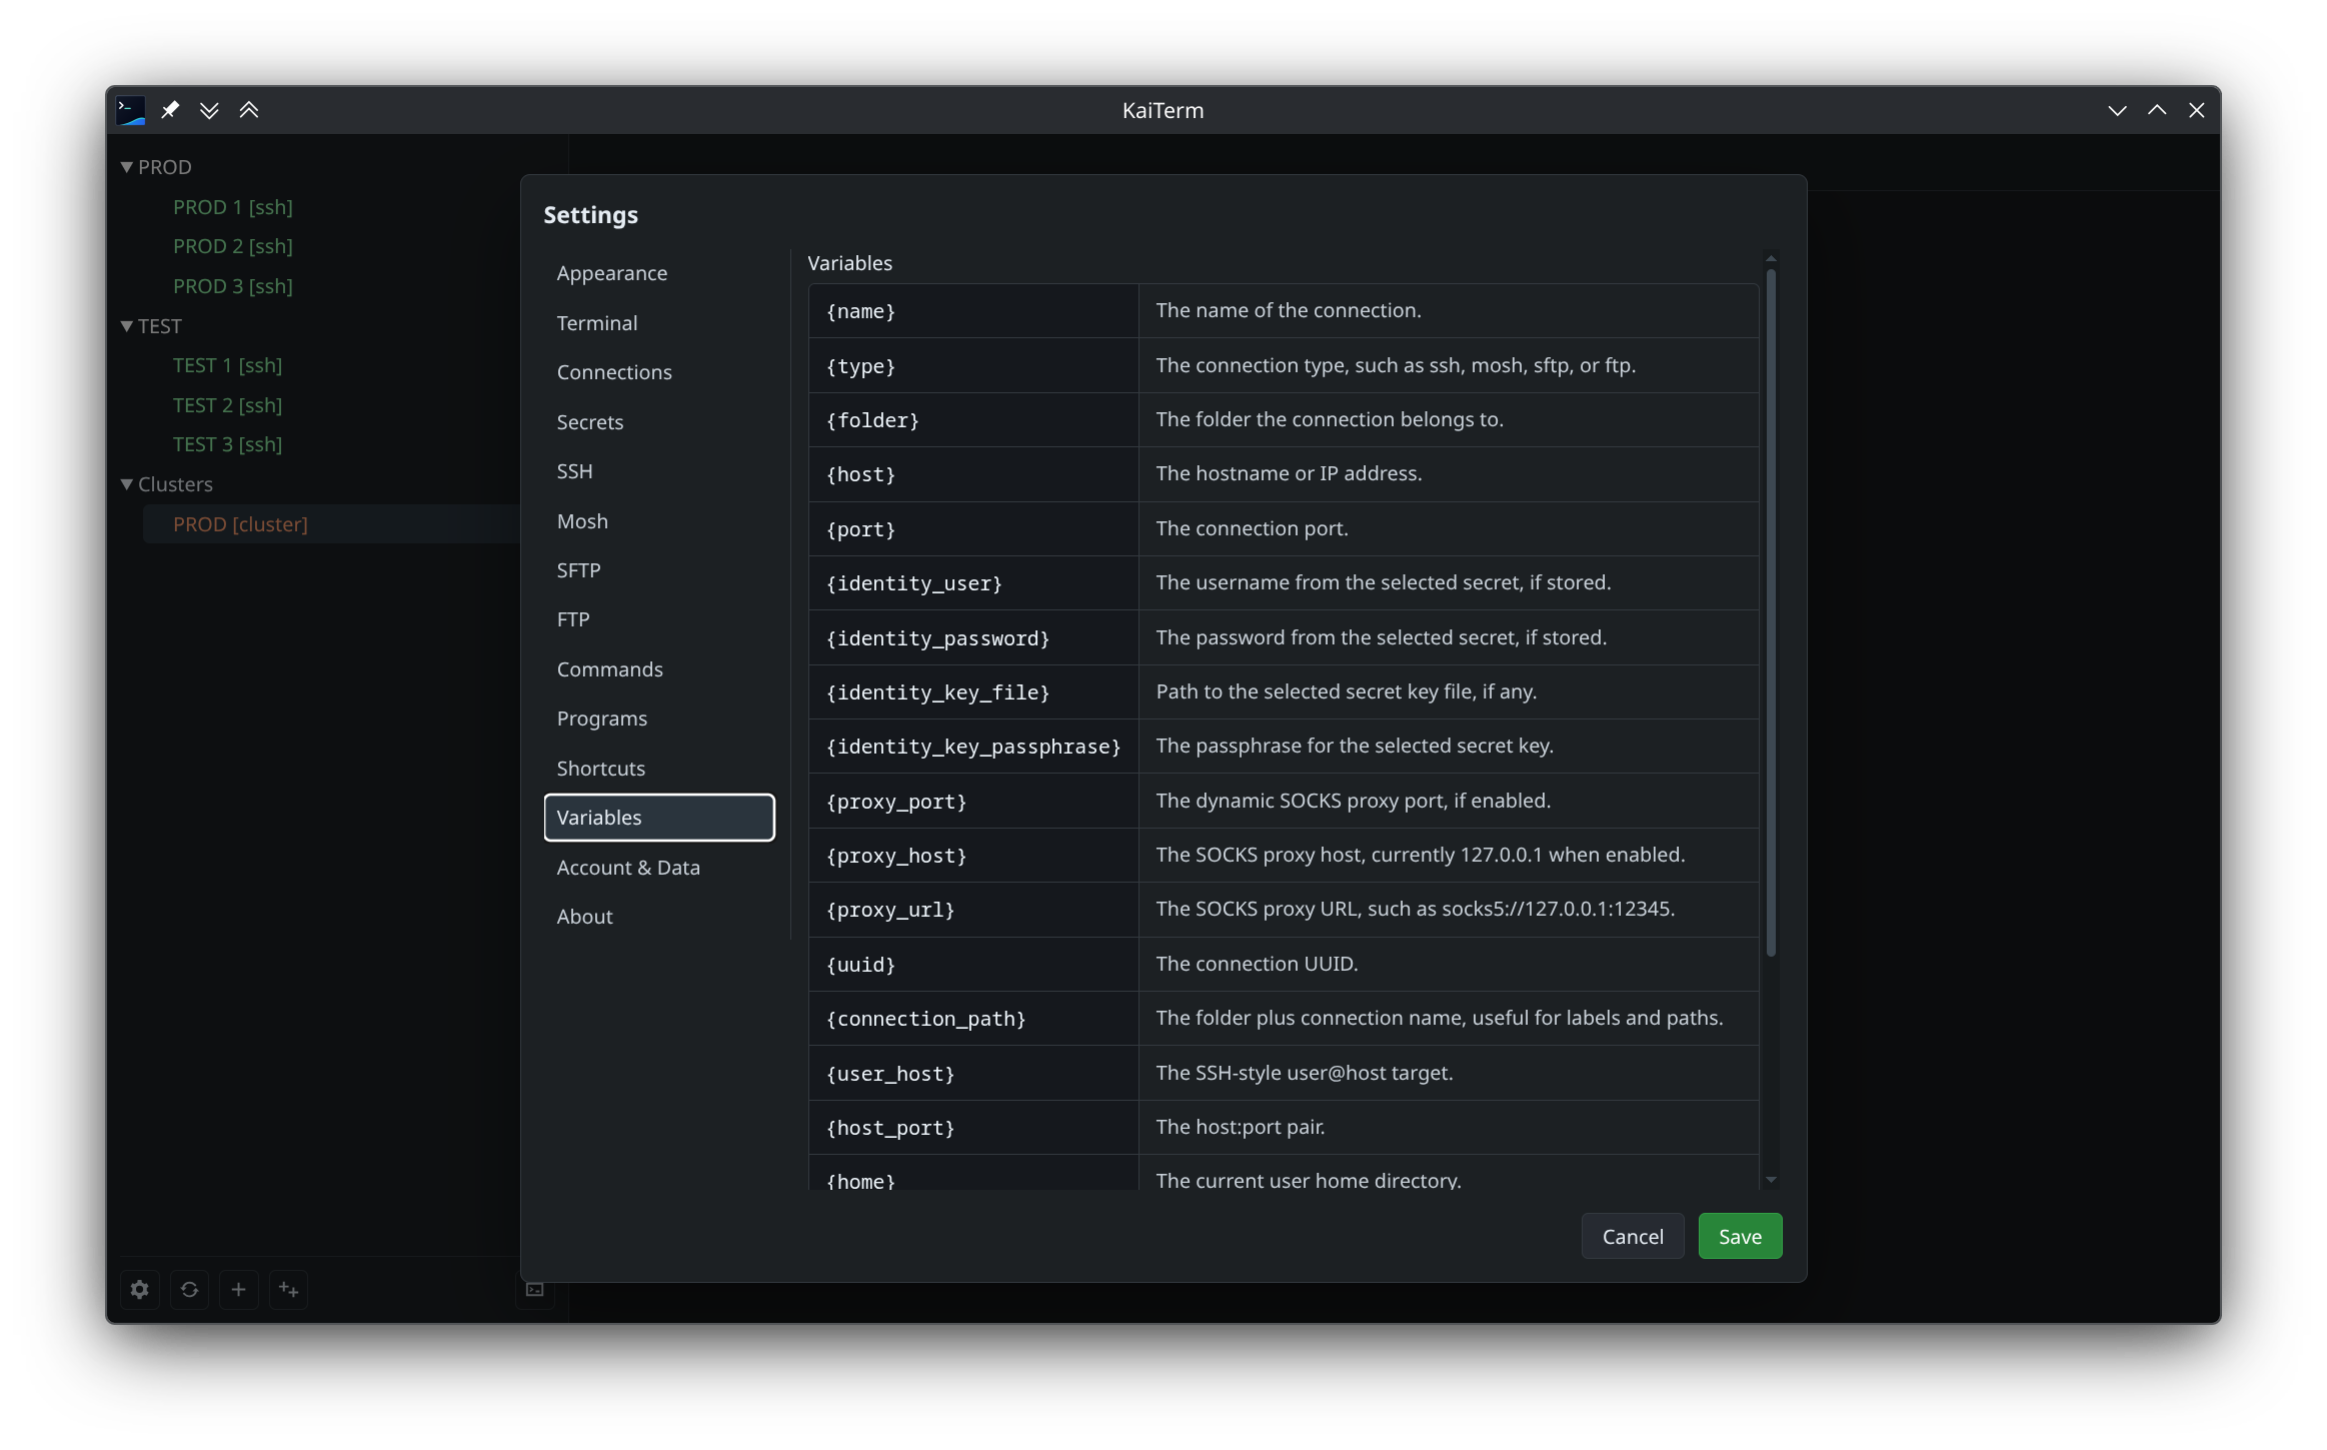This screenshot has width=2327, height=1450.
Task: Click the {identity_password} variable cell
Action: 973,638
